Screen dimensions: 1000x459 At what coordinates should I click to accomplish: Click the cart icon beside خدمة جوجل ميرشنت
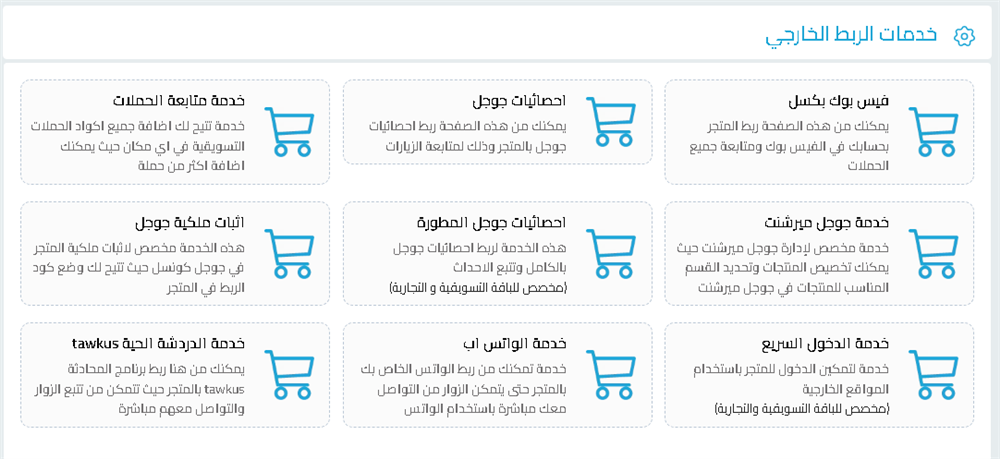point(932,253)
